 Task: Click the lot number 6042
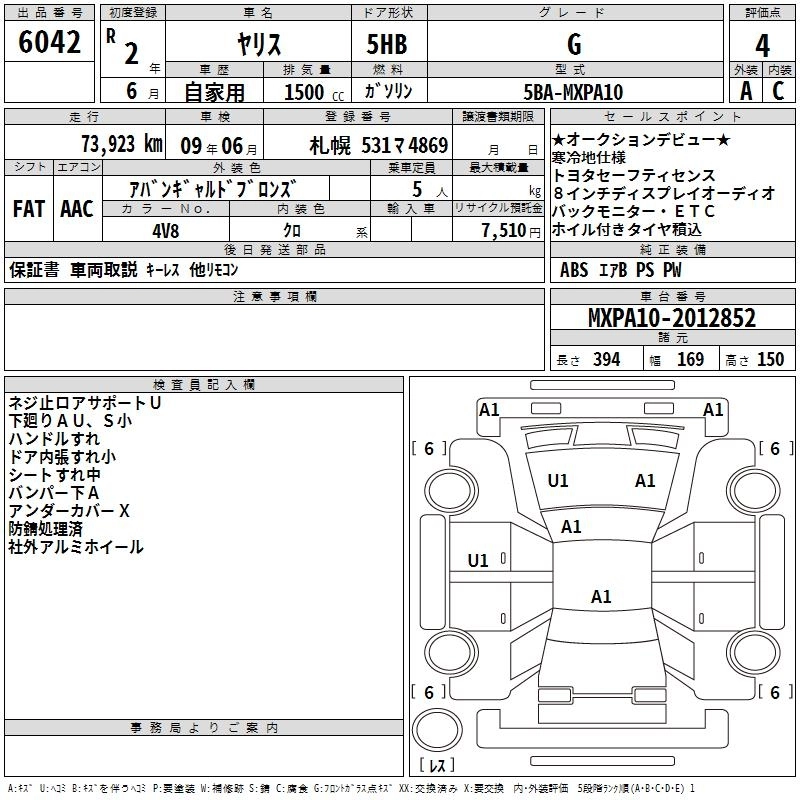(50, 43)
